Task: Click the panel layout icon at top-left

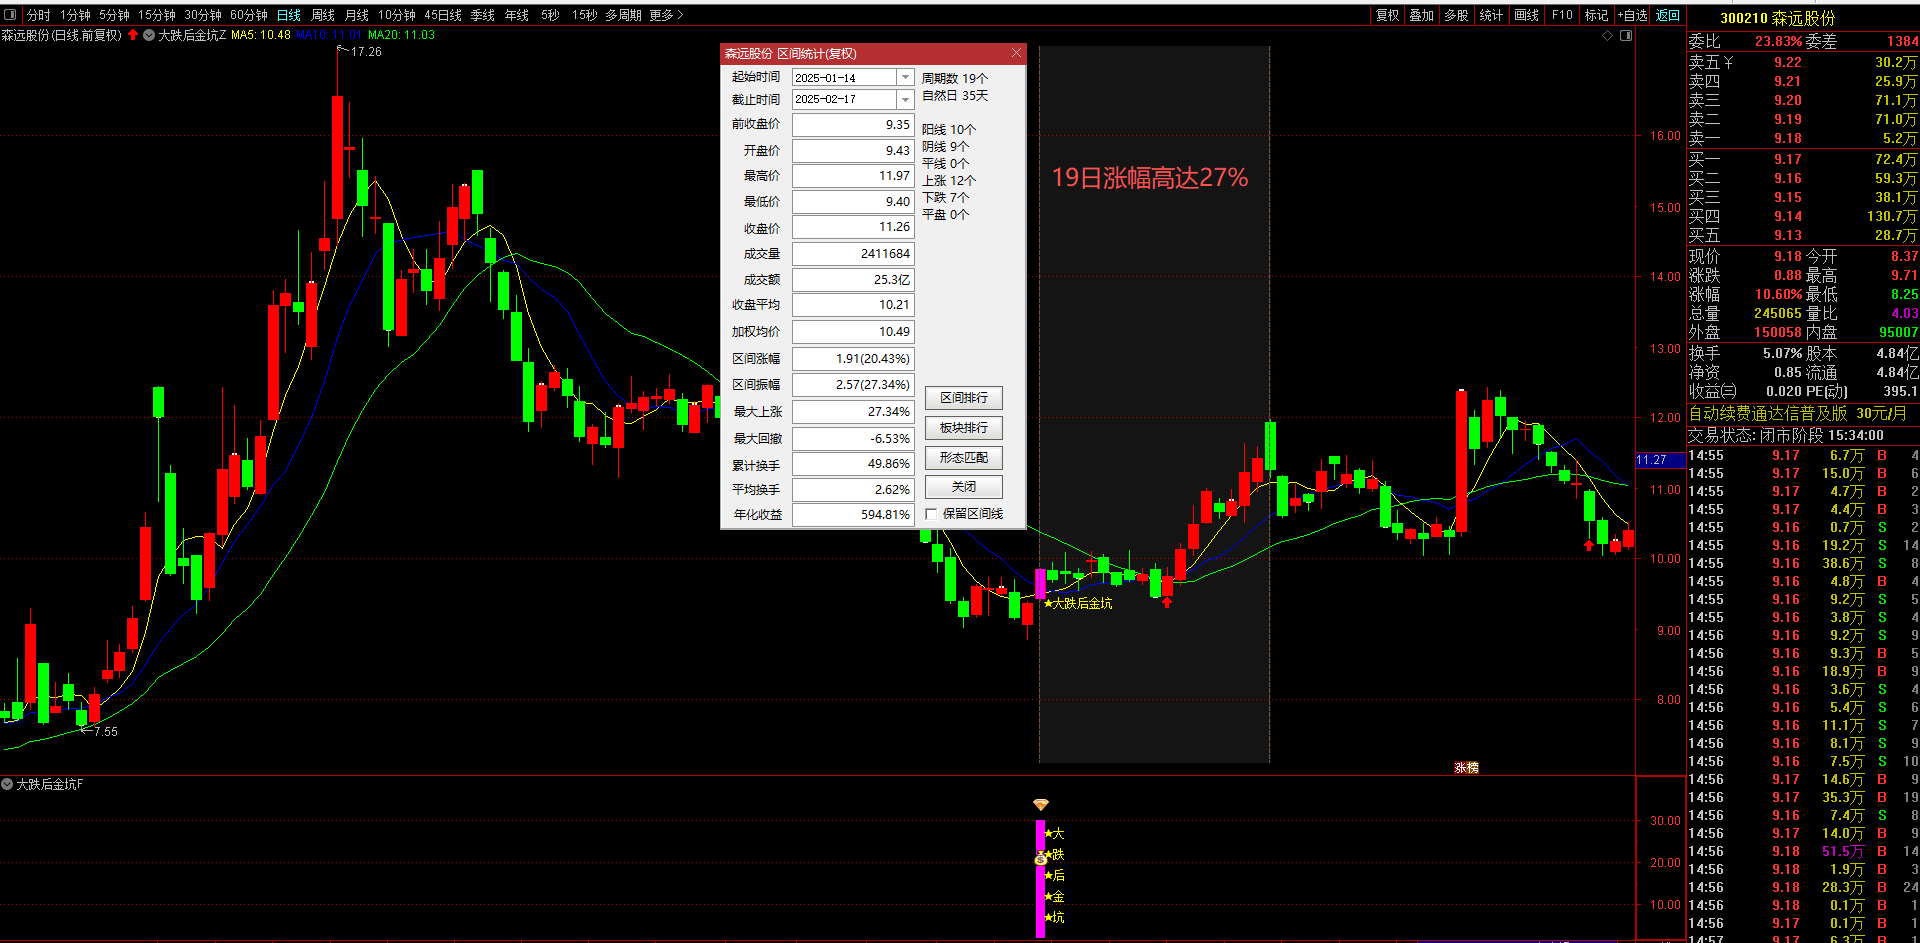Action: [x=10, y=15]
